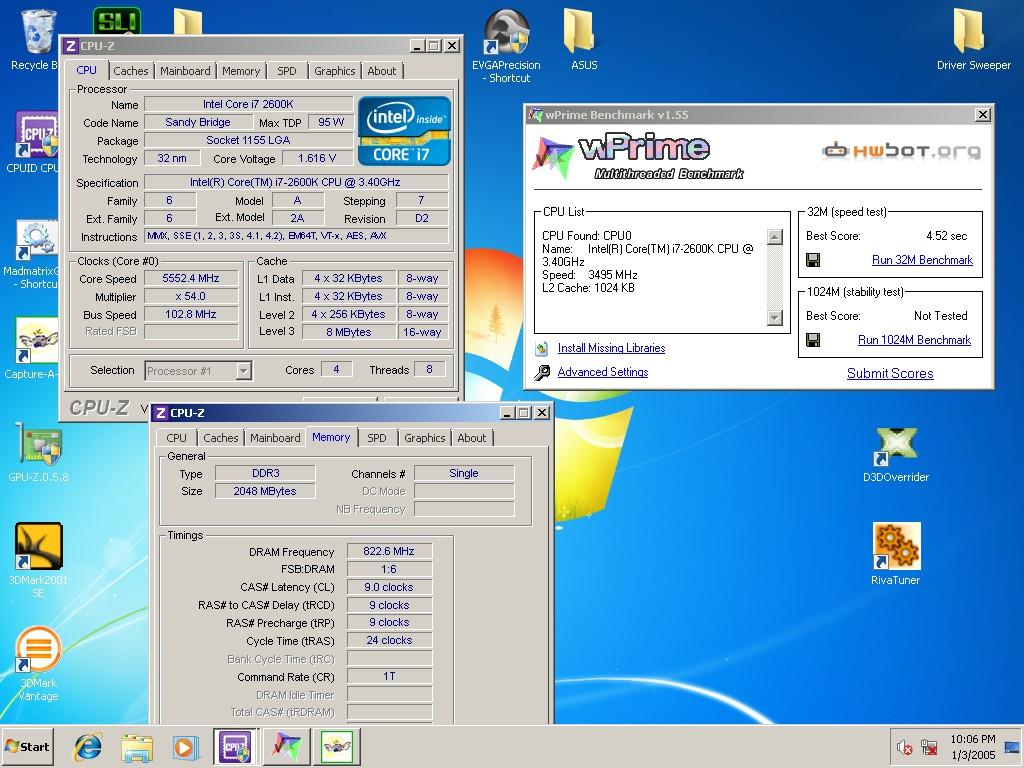Click the hwbot.org logo in wPrime
This screenshot has width=1024, height=768.
click(901, 152)
